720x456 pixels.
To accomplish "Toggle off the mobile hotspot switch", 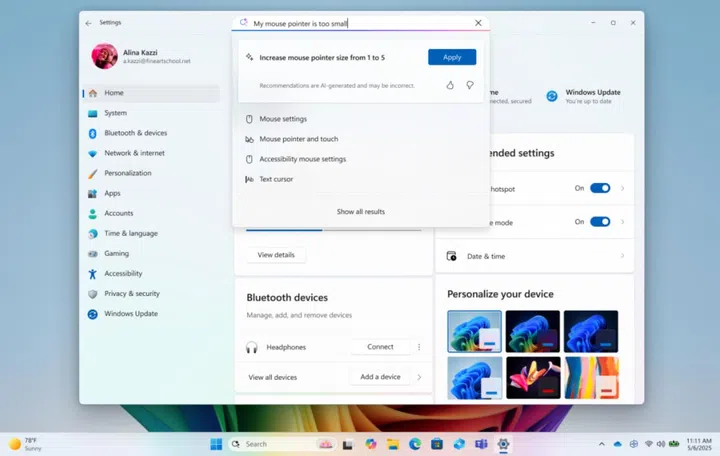I will point(600,188).
